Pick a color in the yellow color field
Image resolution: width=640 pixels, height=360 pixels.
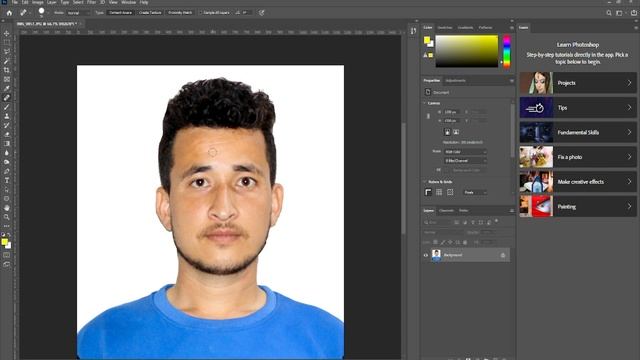point(467,51)
